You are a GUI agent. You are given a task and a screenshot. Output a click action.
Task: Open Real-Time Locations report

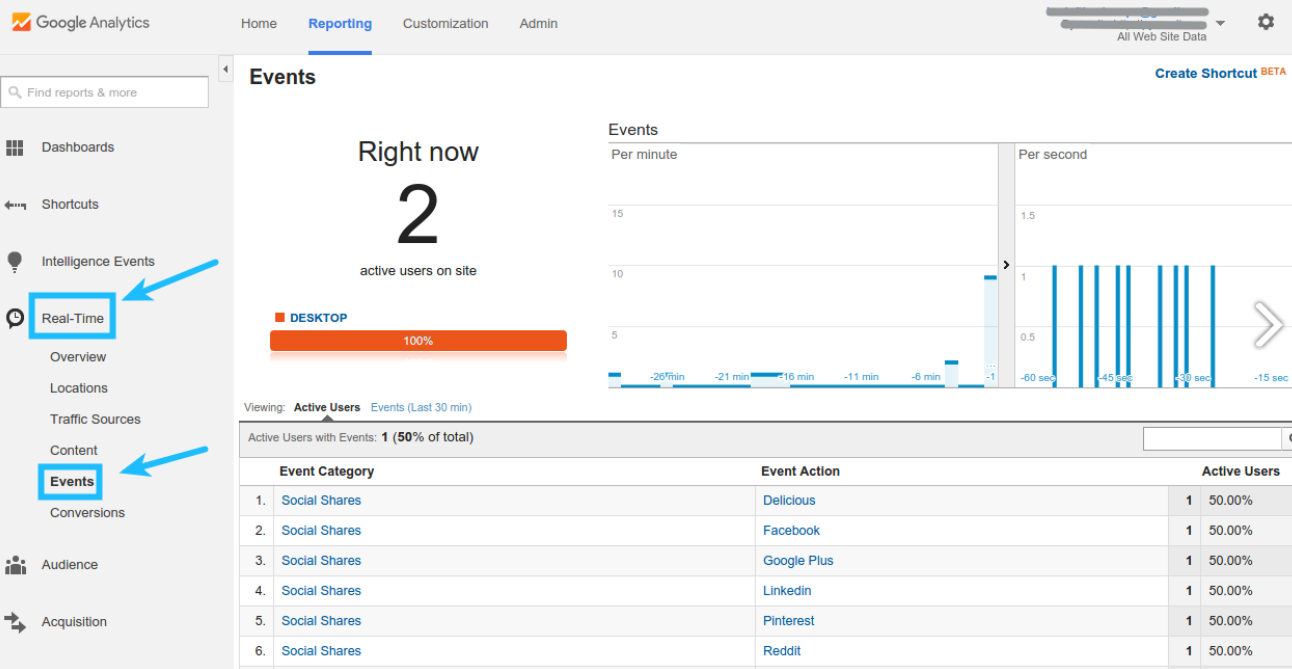pos(79,388)
